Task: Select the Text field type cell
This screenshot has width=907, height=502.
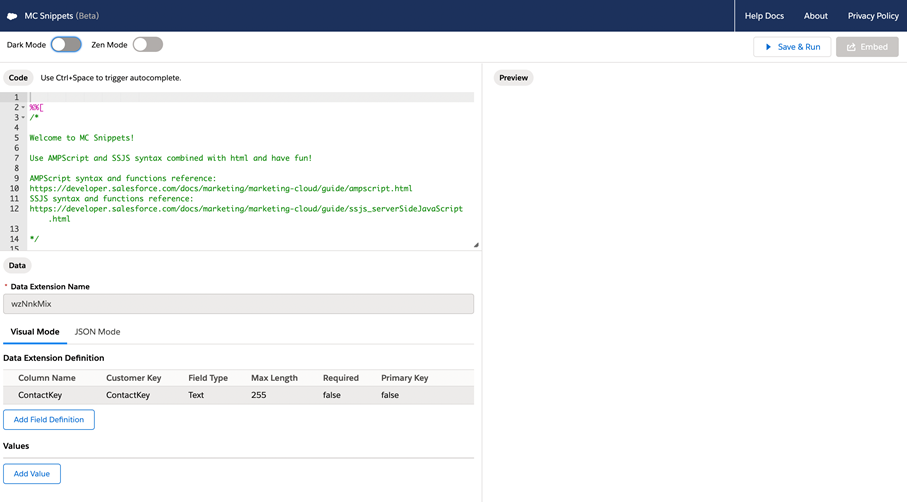Action: (x=196, y=395)
